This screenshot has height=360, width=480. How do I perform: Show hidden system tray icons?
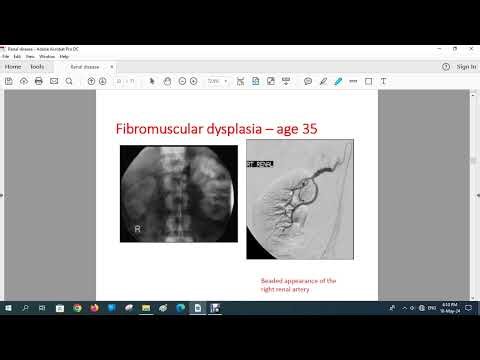point(404,308)
